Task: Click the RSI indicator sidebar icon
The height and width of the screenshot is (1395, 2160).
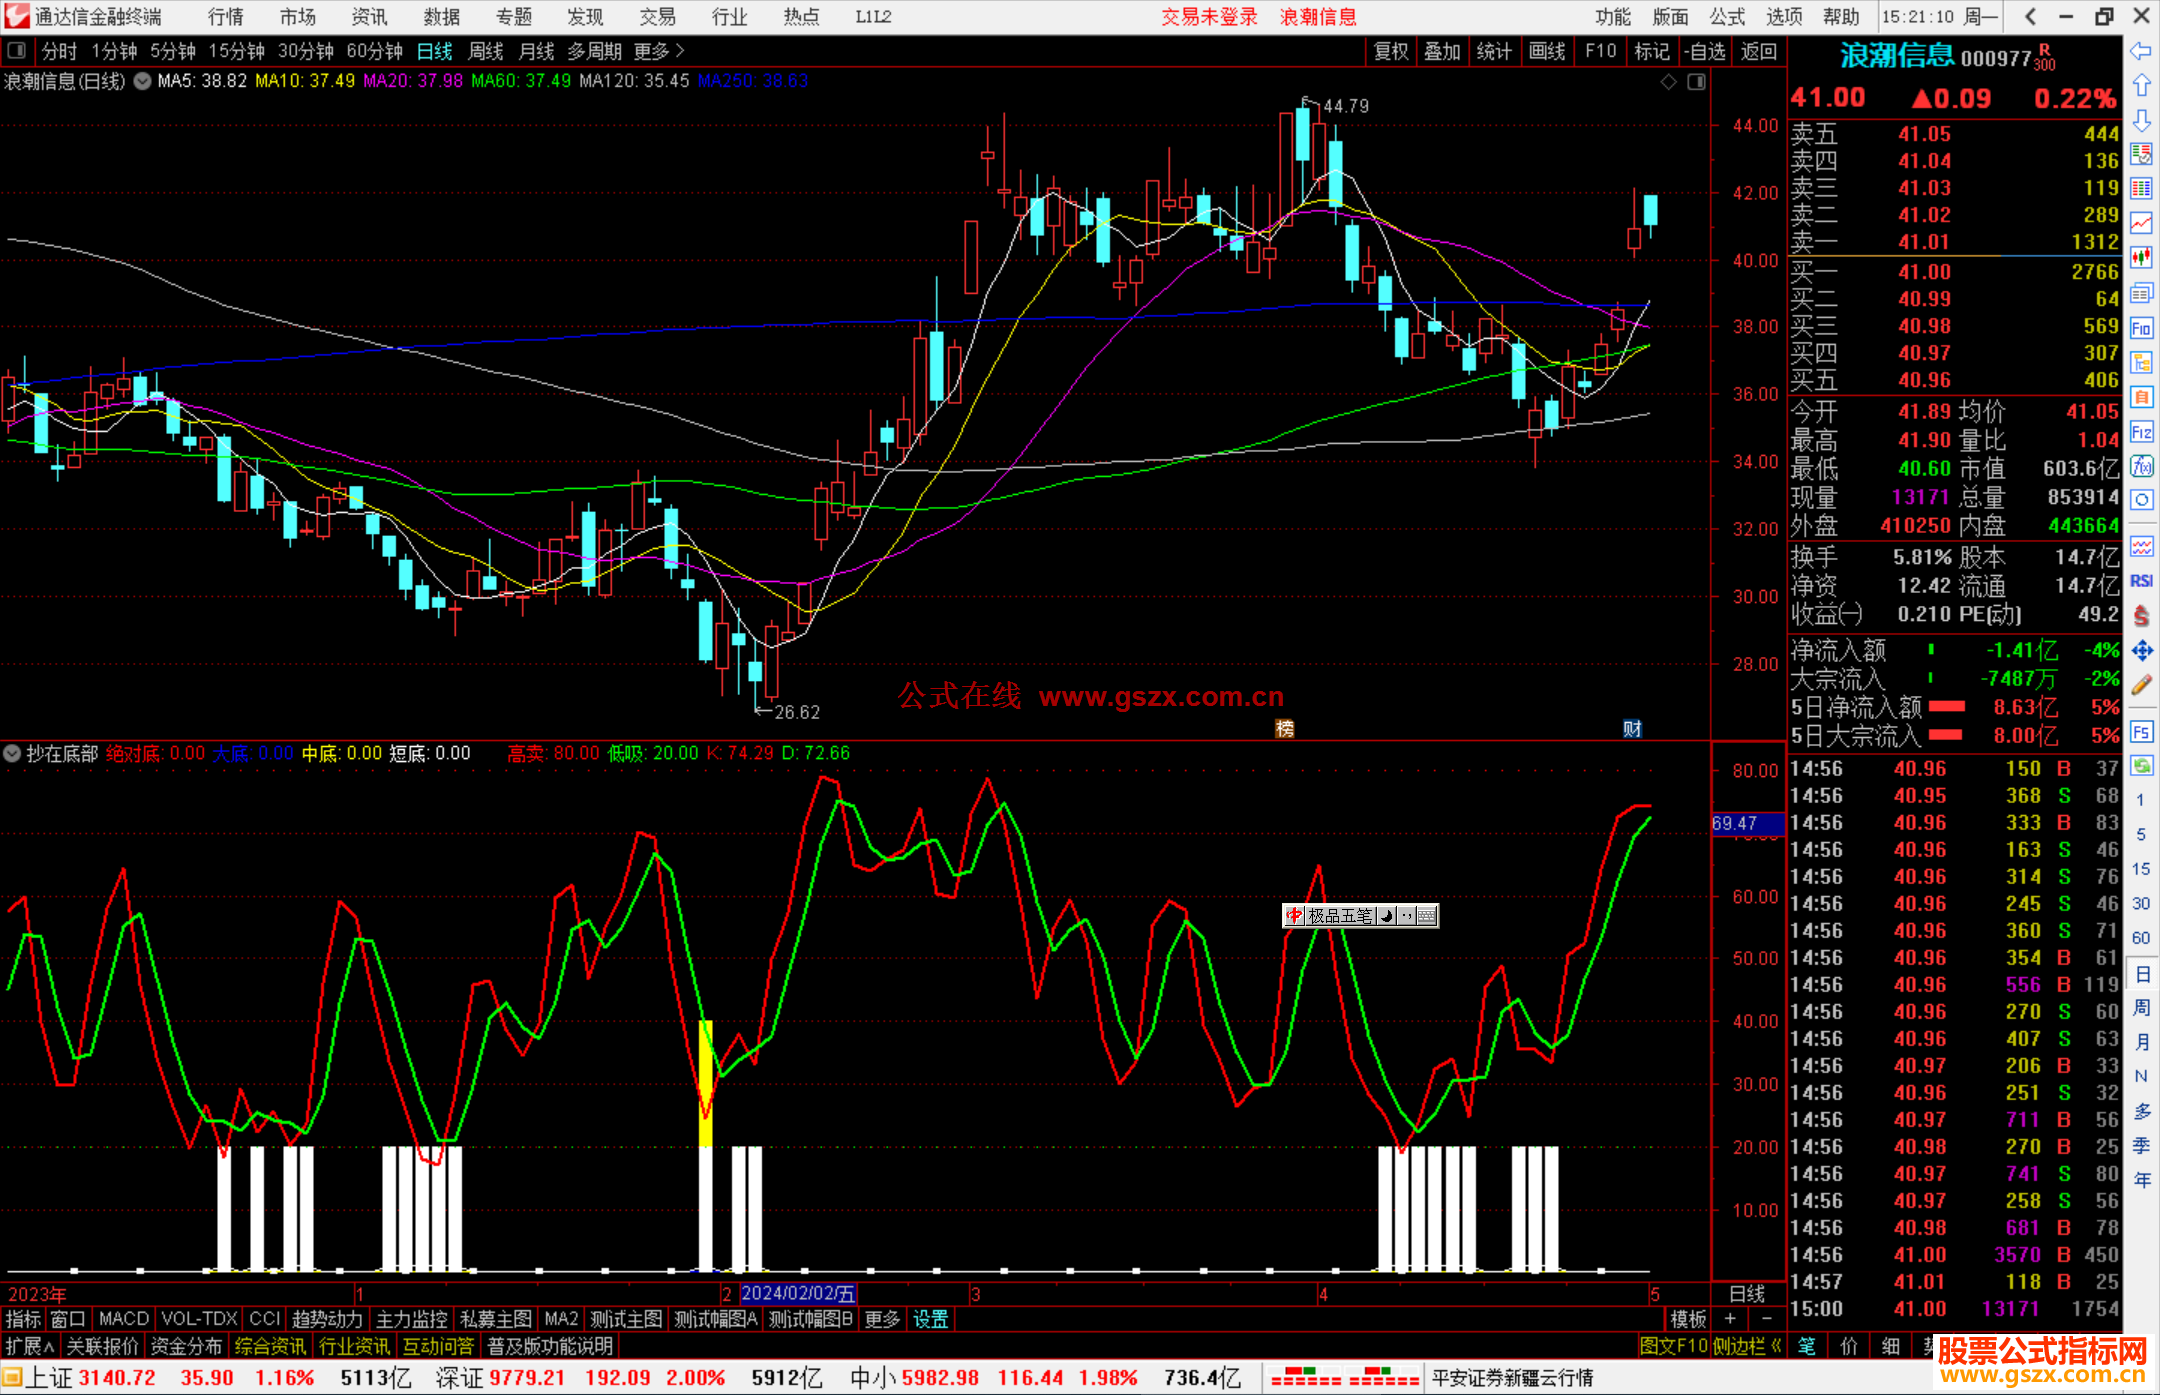Action: (2141, 581)
